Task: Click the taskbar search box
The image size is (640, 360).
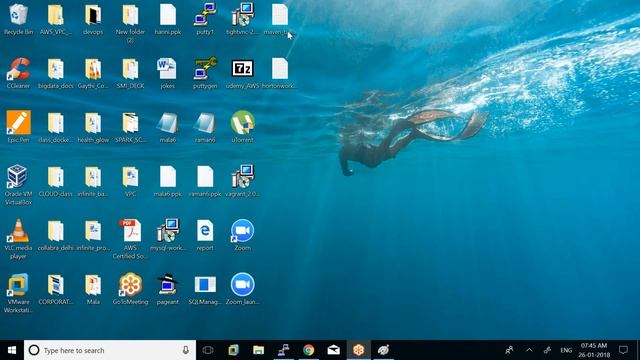Action: 110,350
